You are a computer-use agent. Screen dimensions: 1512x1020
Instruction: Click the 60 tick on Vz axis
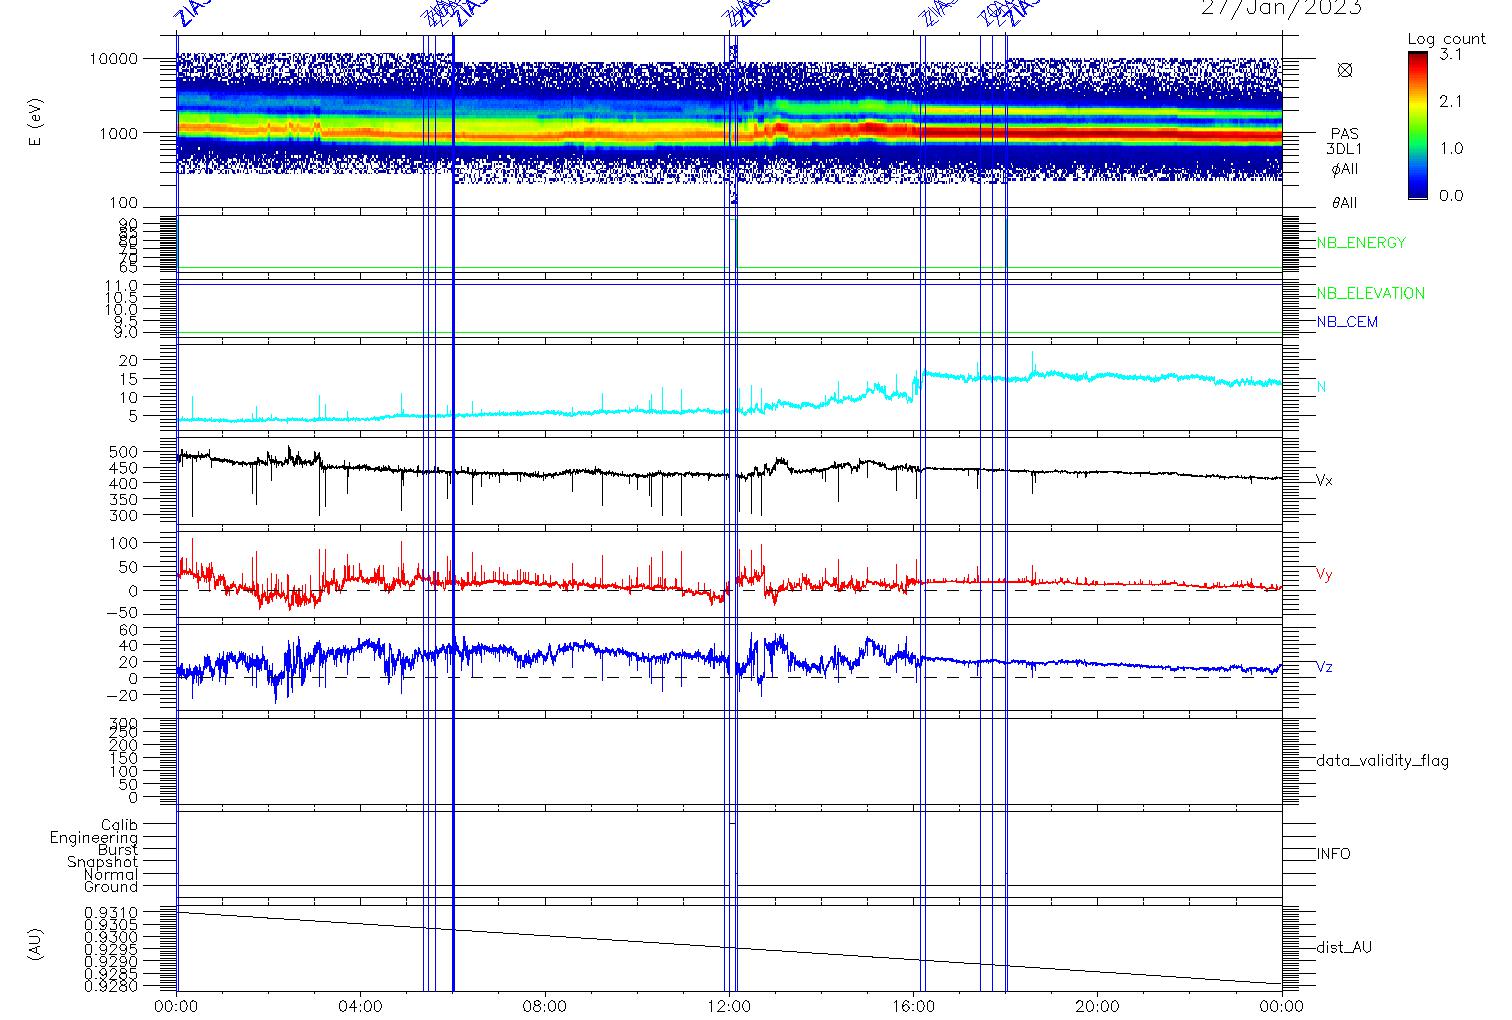pyautogui.click(x=128, y=629)
